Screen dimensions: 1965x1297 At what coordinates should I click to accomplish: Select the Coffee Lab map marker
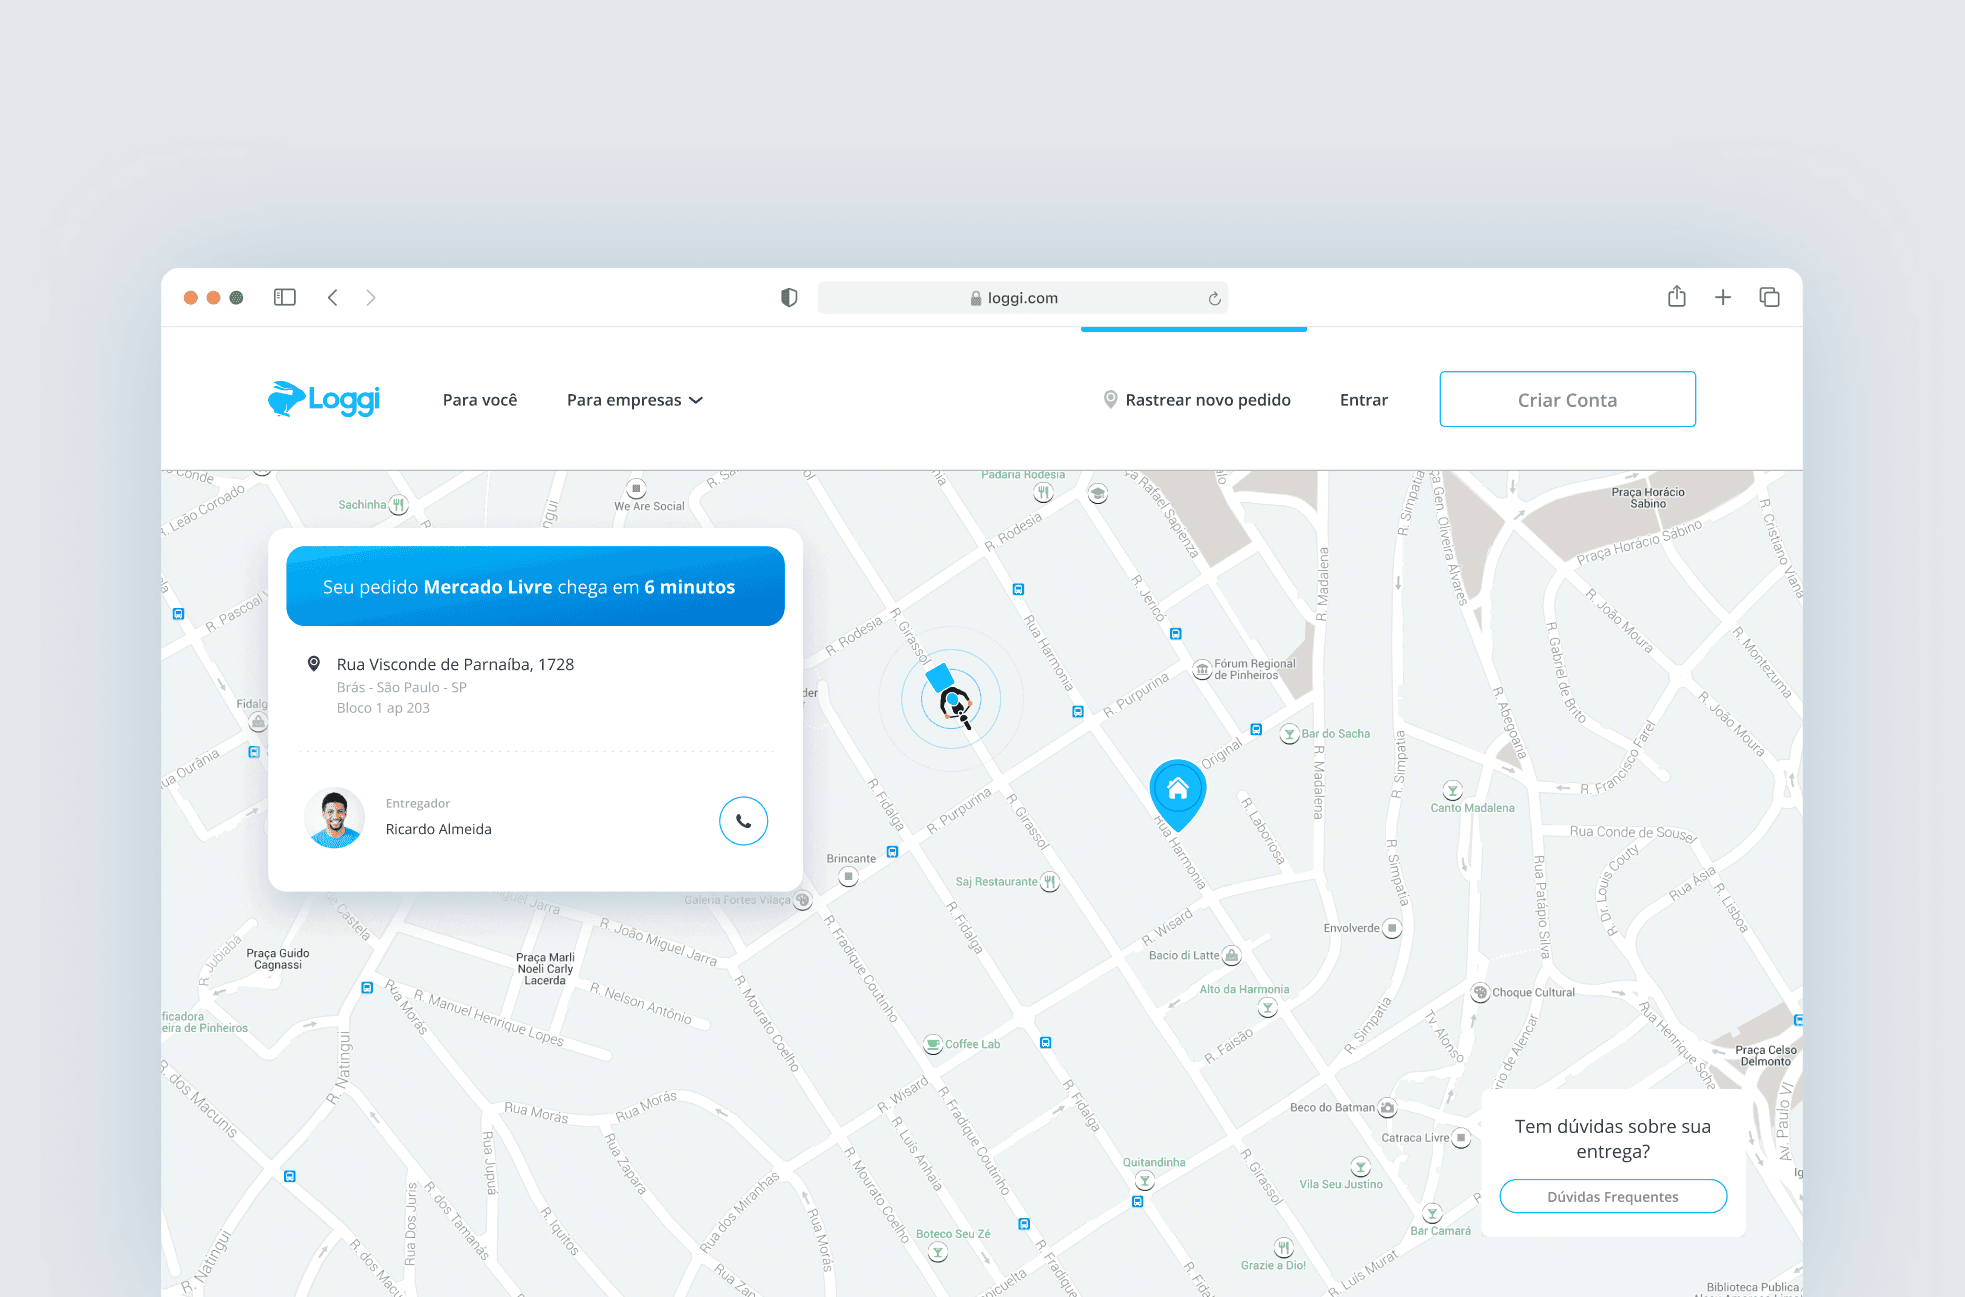[933, 1044]
